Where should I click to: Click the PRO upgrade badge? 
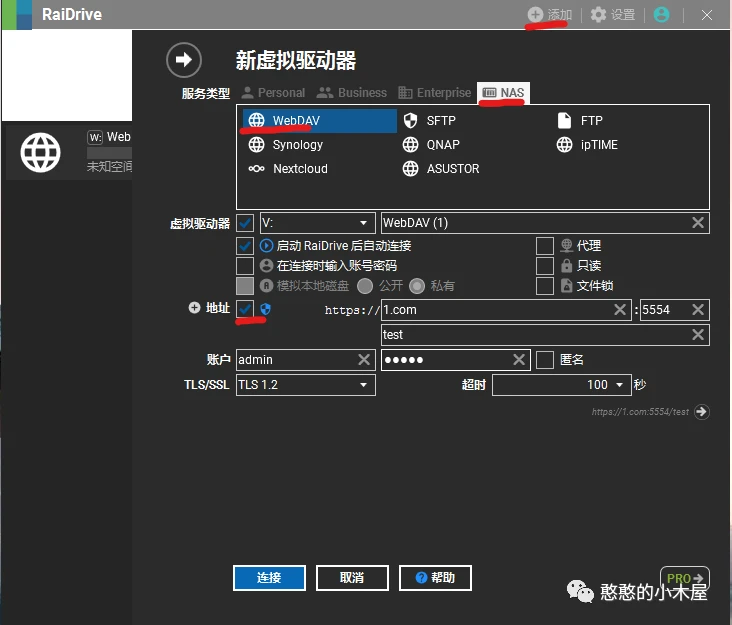(x=684, y=578)
